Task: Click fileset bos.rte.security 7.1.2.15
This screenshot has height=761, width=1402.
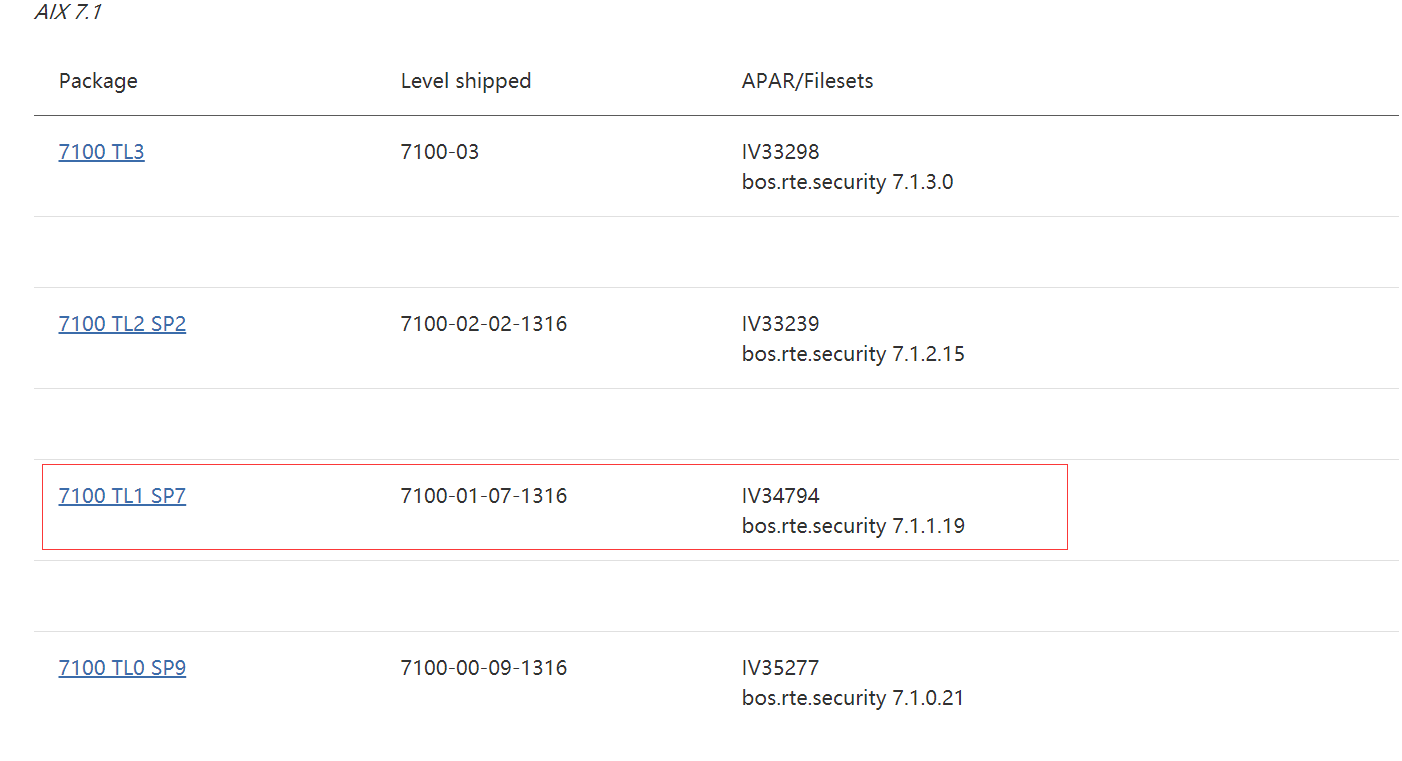Action: pyautogui.click(x=852, y=354)
